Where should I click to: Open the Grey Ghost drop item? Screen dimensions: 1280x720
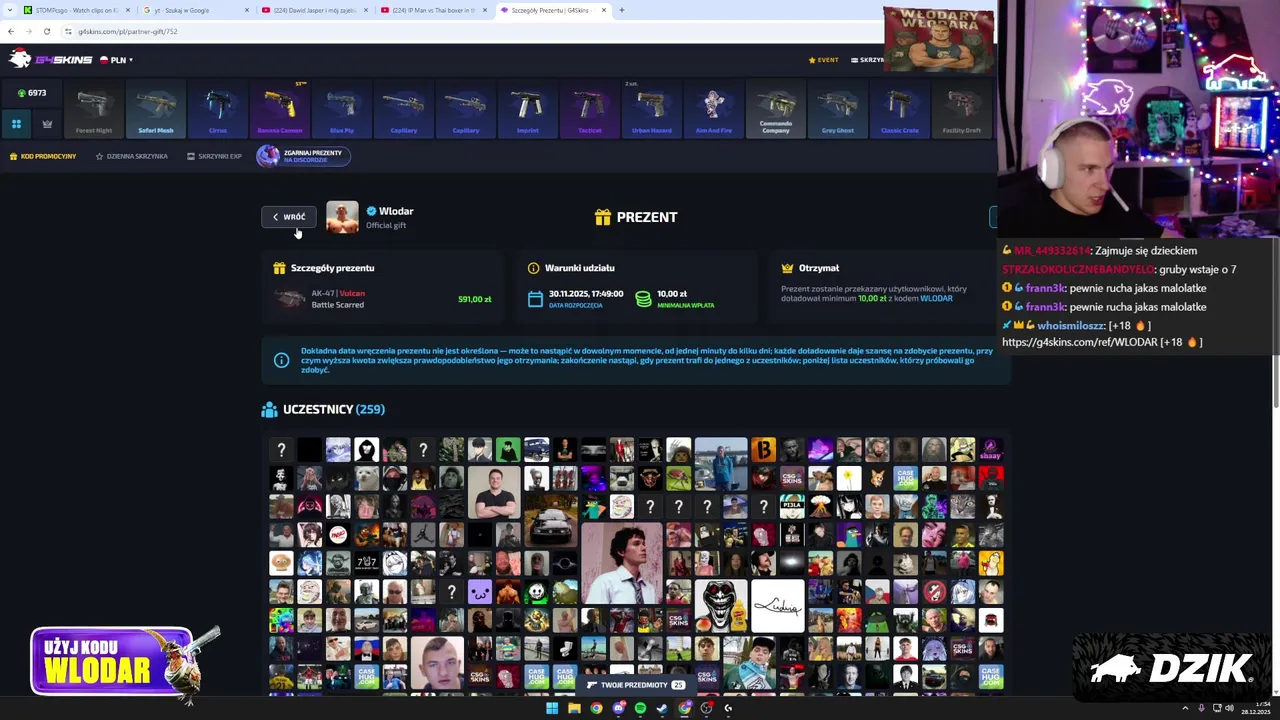tap(838, 110)
